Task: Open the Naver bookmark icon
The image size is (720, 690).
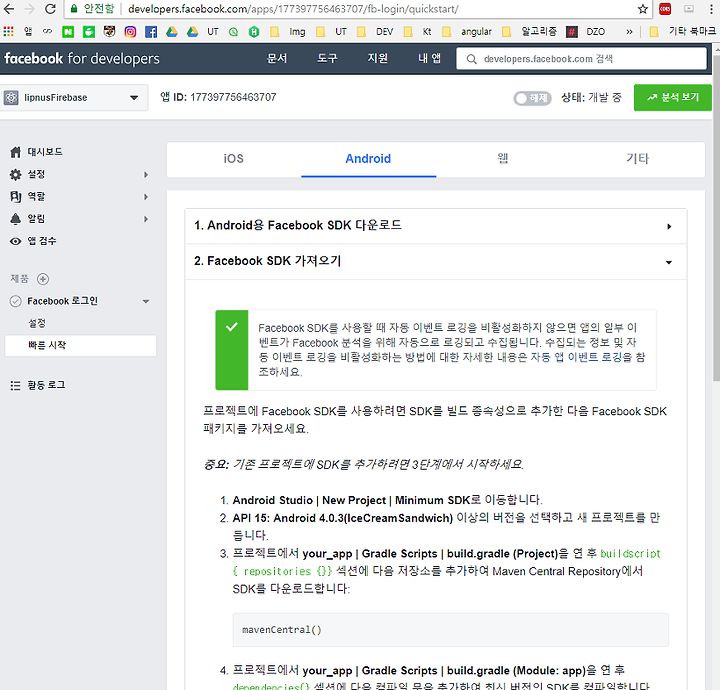Action: (68, 31)
